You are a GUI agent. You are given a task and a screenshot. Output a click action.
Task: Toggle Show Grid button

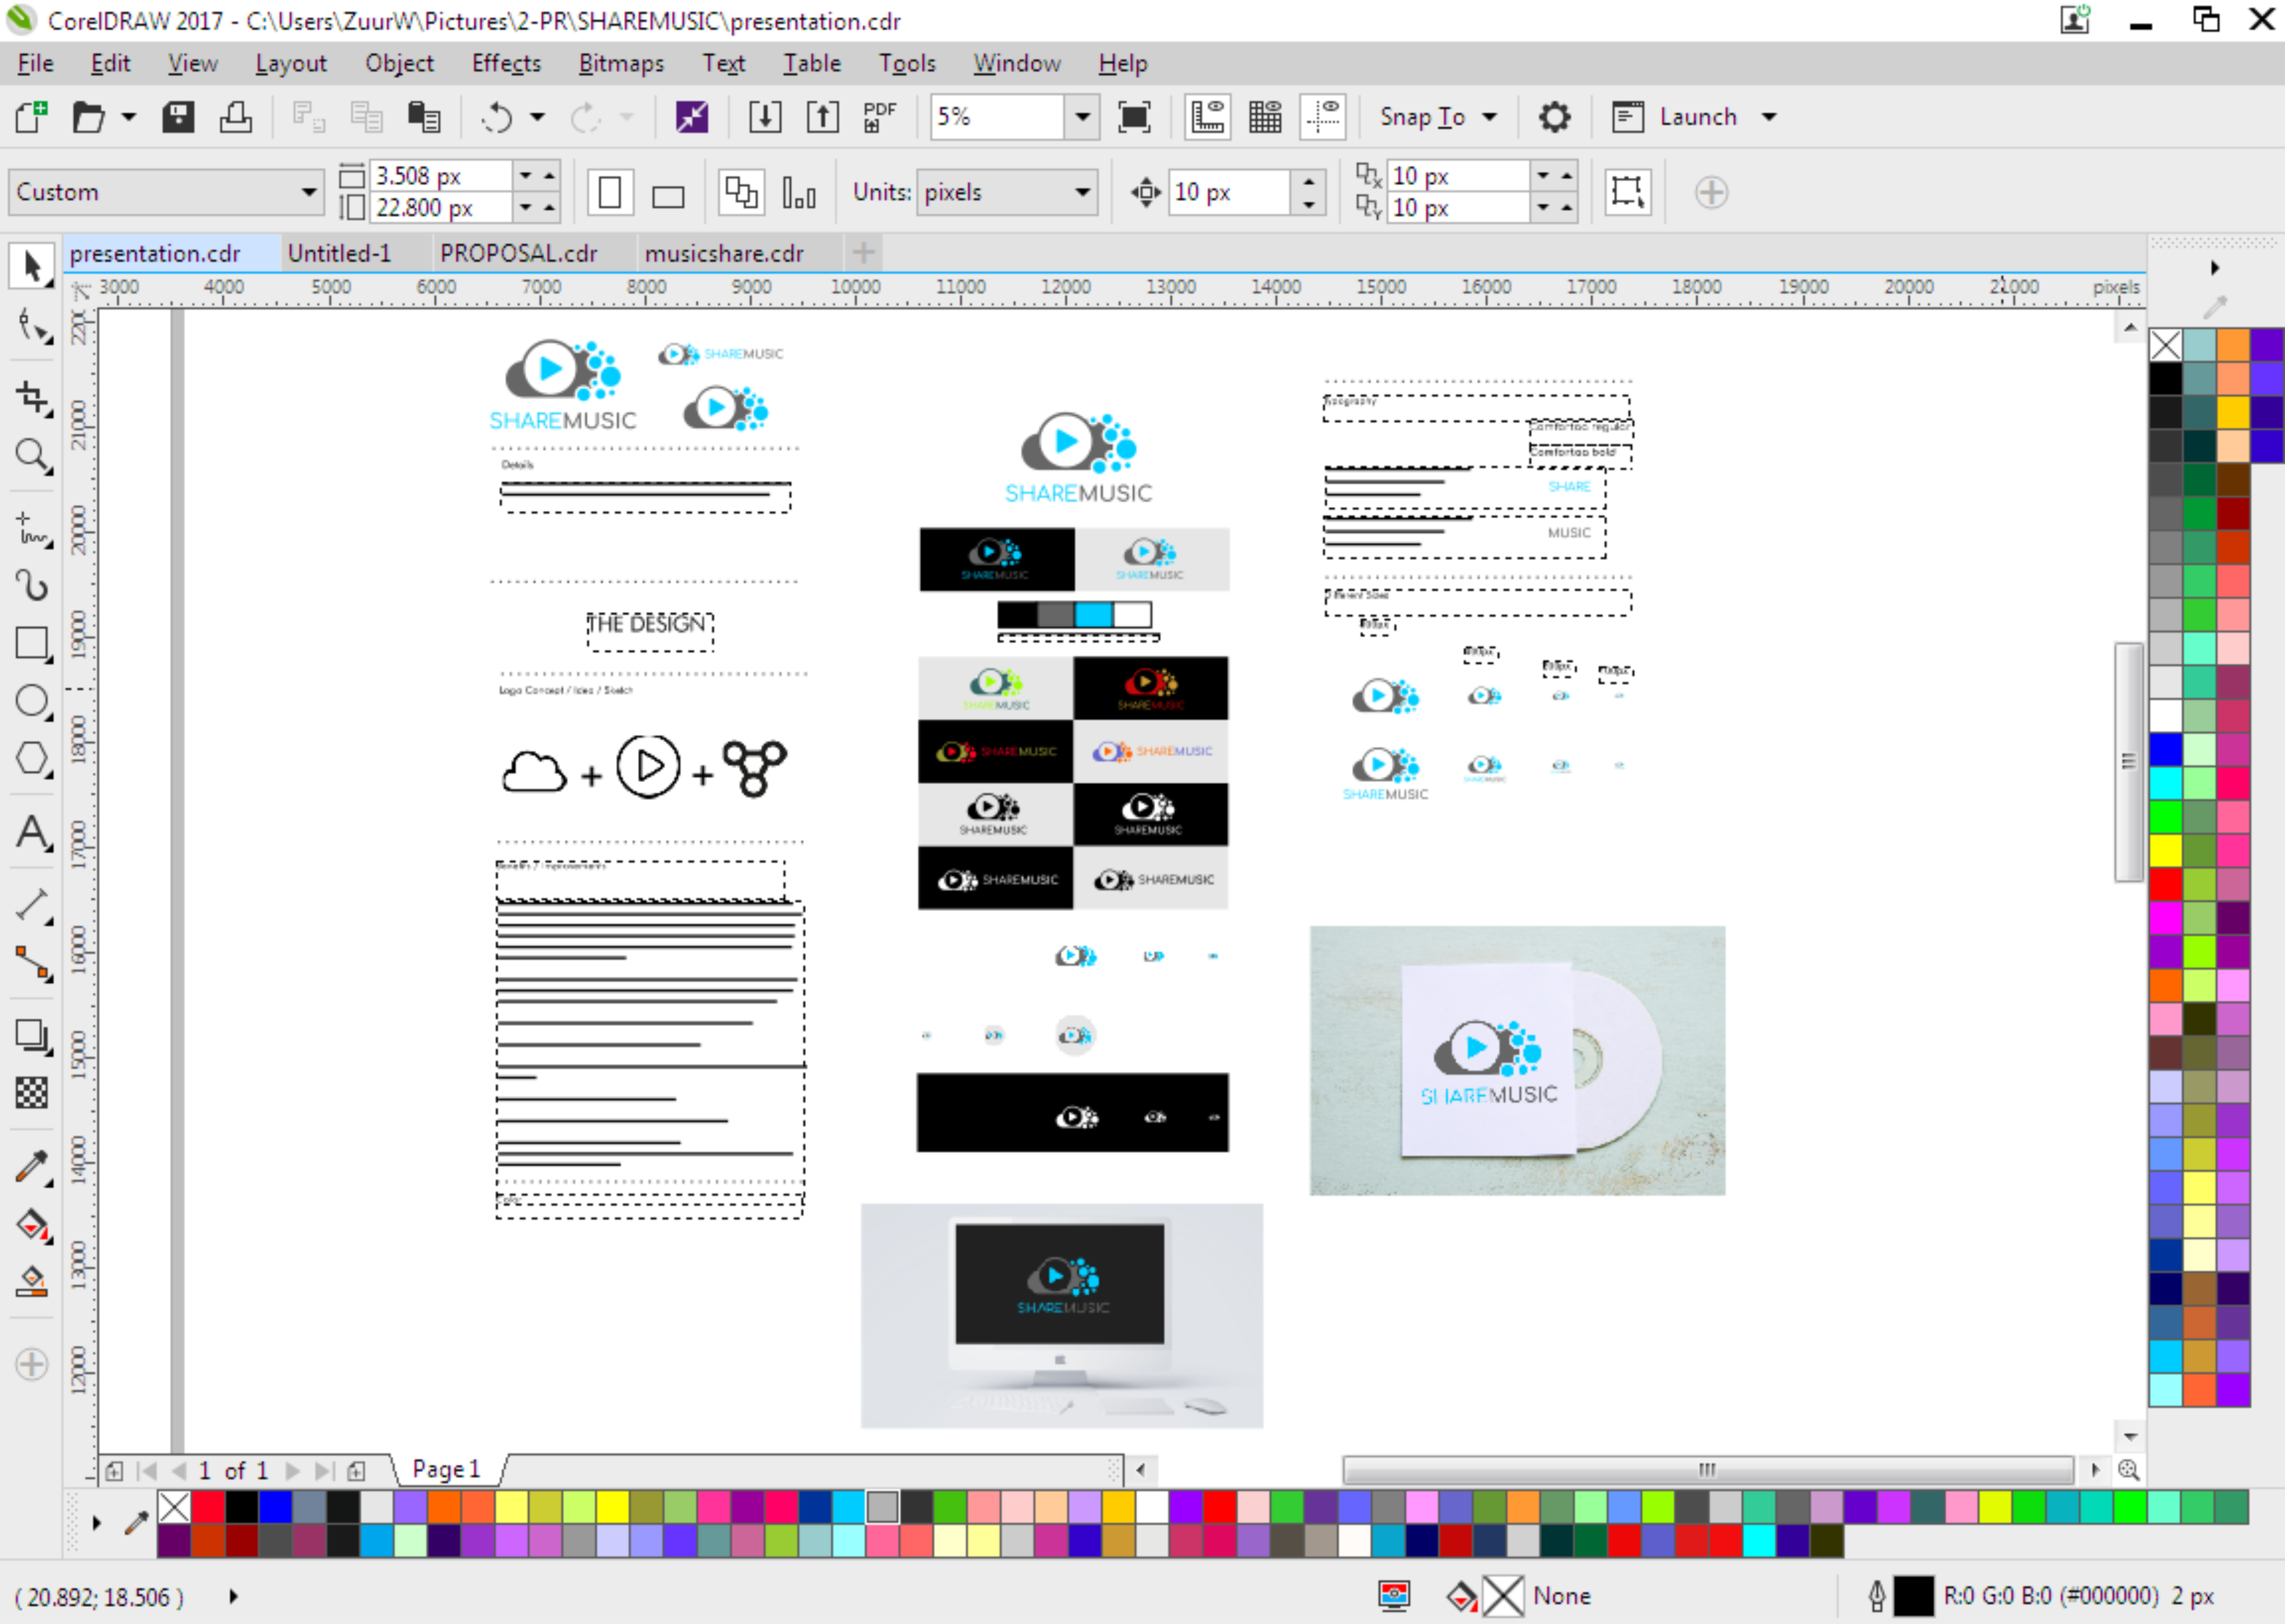[1265, 117]
